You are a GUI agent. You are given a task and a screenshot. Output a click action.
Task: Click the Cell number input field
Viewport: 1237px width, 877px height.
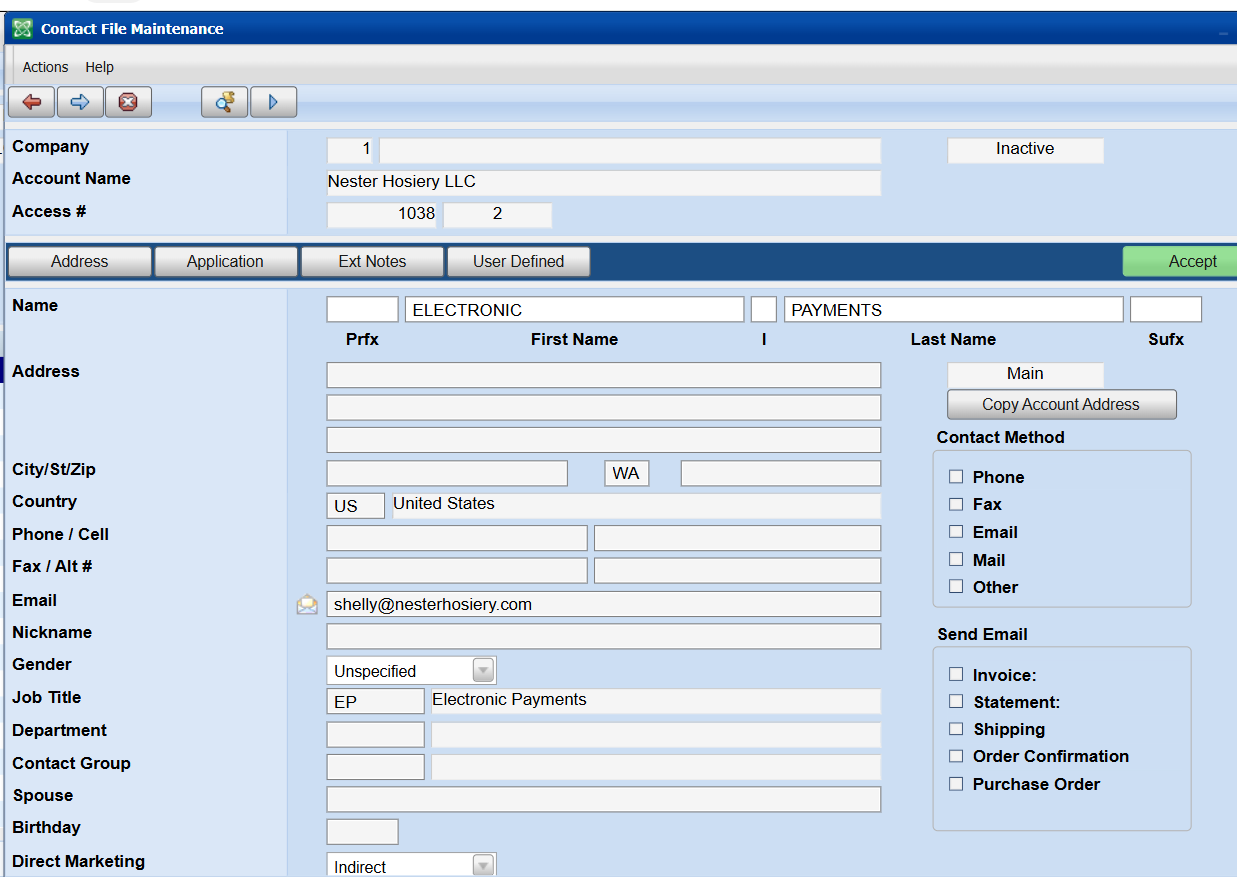[x=737, y=538]
